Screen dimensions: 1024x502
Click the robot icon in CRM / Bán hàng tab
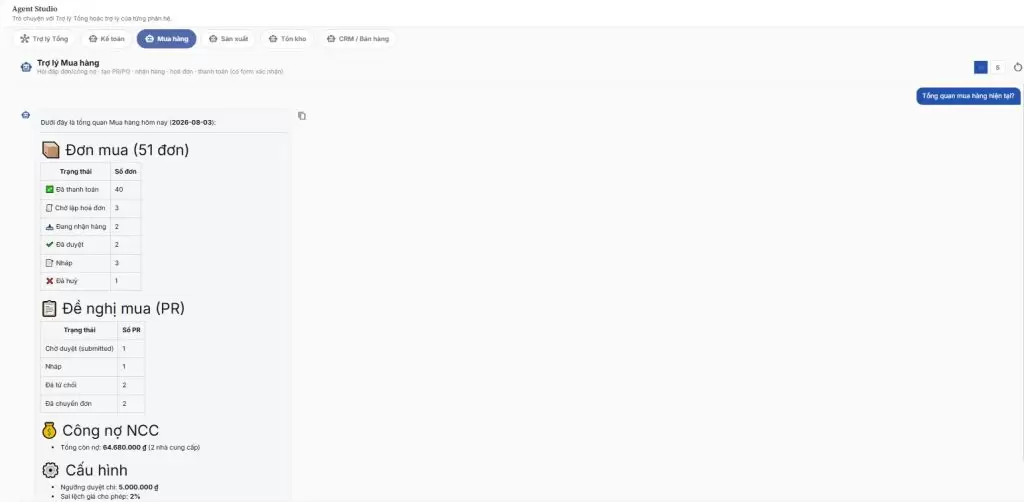coord(331,39)
